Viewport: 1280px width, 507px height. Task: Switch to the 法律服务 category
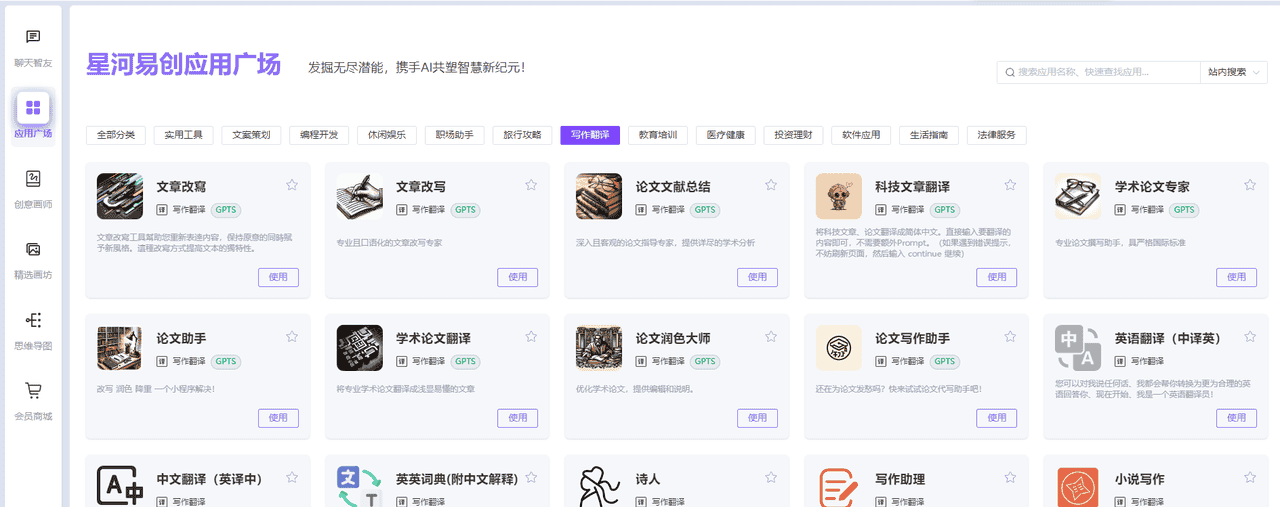(x=997, y=135)
